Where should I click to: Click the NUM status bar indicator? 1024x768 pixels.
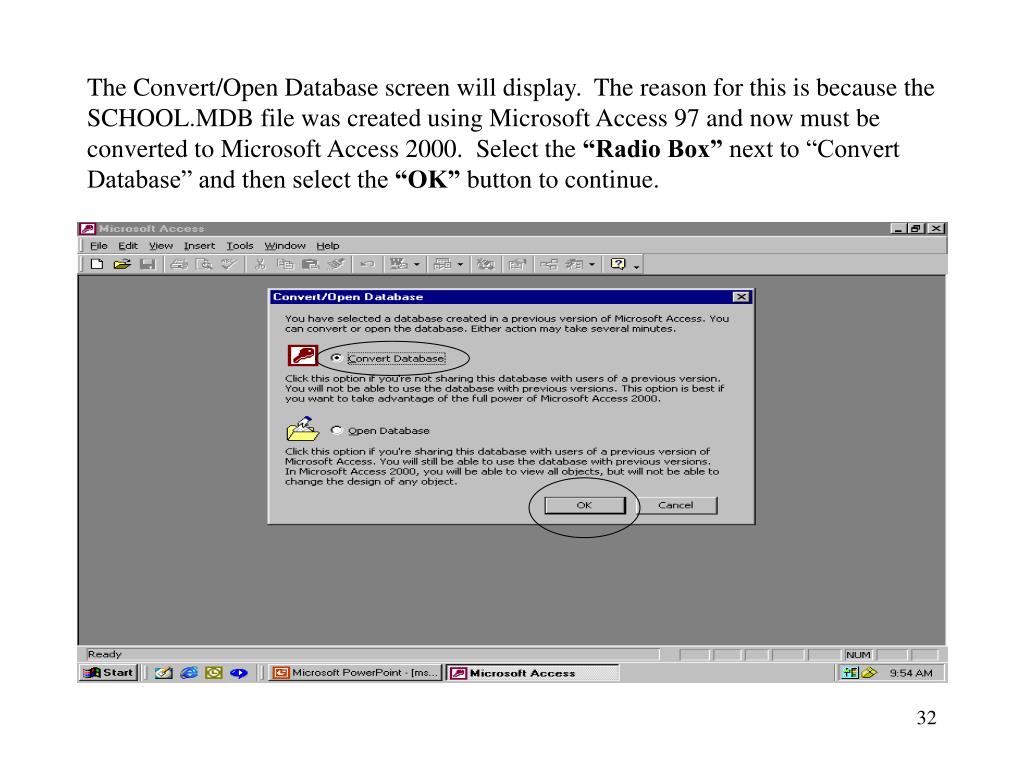(x=858, y=654)
